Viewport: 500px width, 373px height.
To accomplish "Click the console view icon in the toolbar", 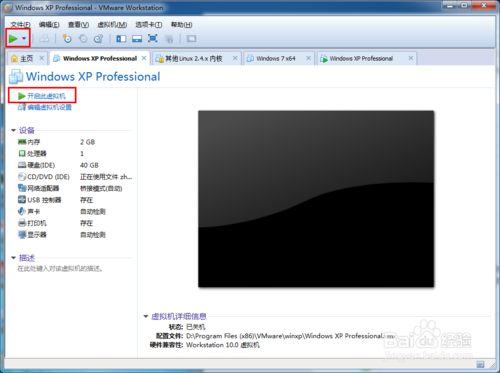I will [191, 39].
